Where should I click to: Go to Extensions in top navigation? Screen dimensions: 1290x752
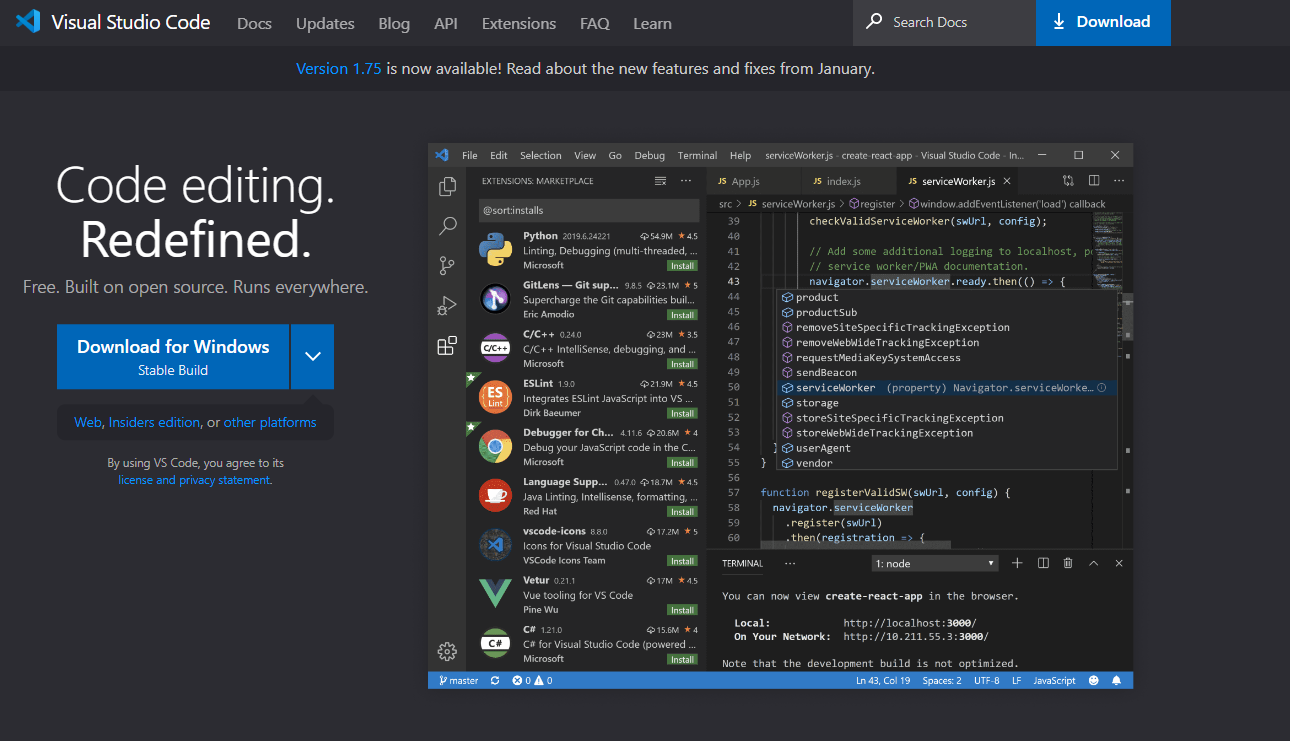pyautogui.click(x=518, y=23)
